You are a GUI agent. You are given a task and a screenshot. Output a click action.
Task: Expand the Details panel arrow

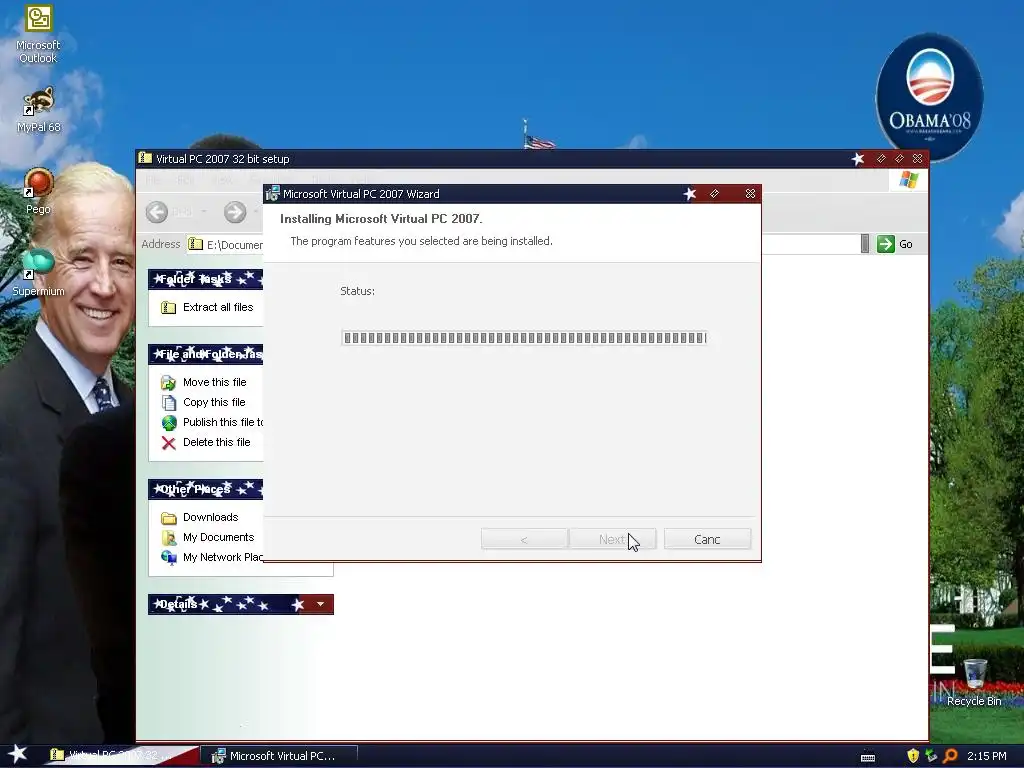tap(320, 604)
